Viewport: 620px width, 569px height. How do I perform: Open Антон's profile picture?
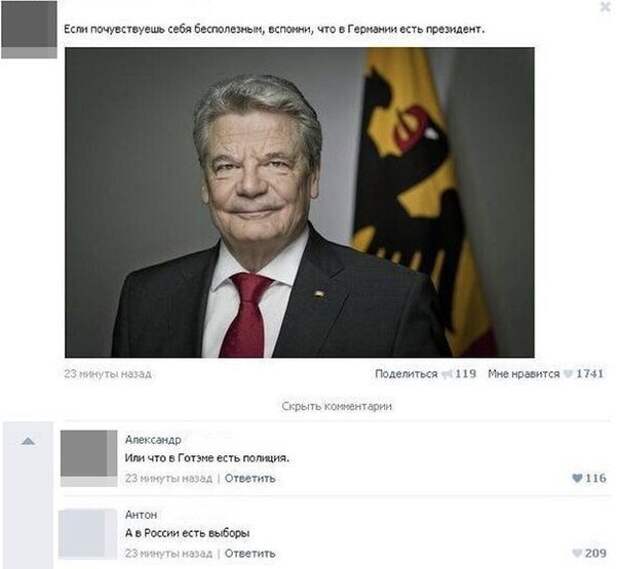(x=88, y=534)
